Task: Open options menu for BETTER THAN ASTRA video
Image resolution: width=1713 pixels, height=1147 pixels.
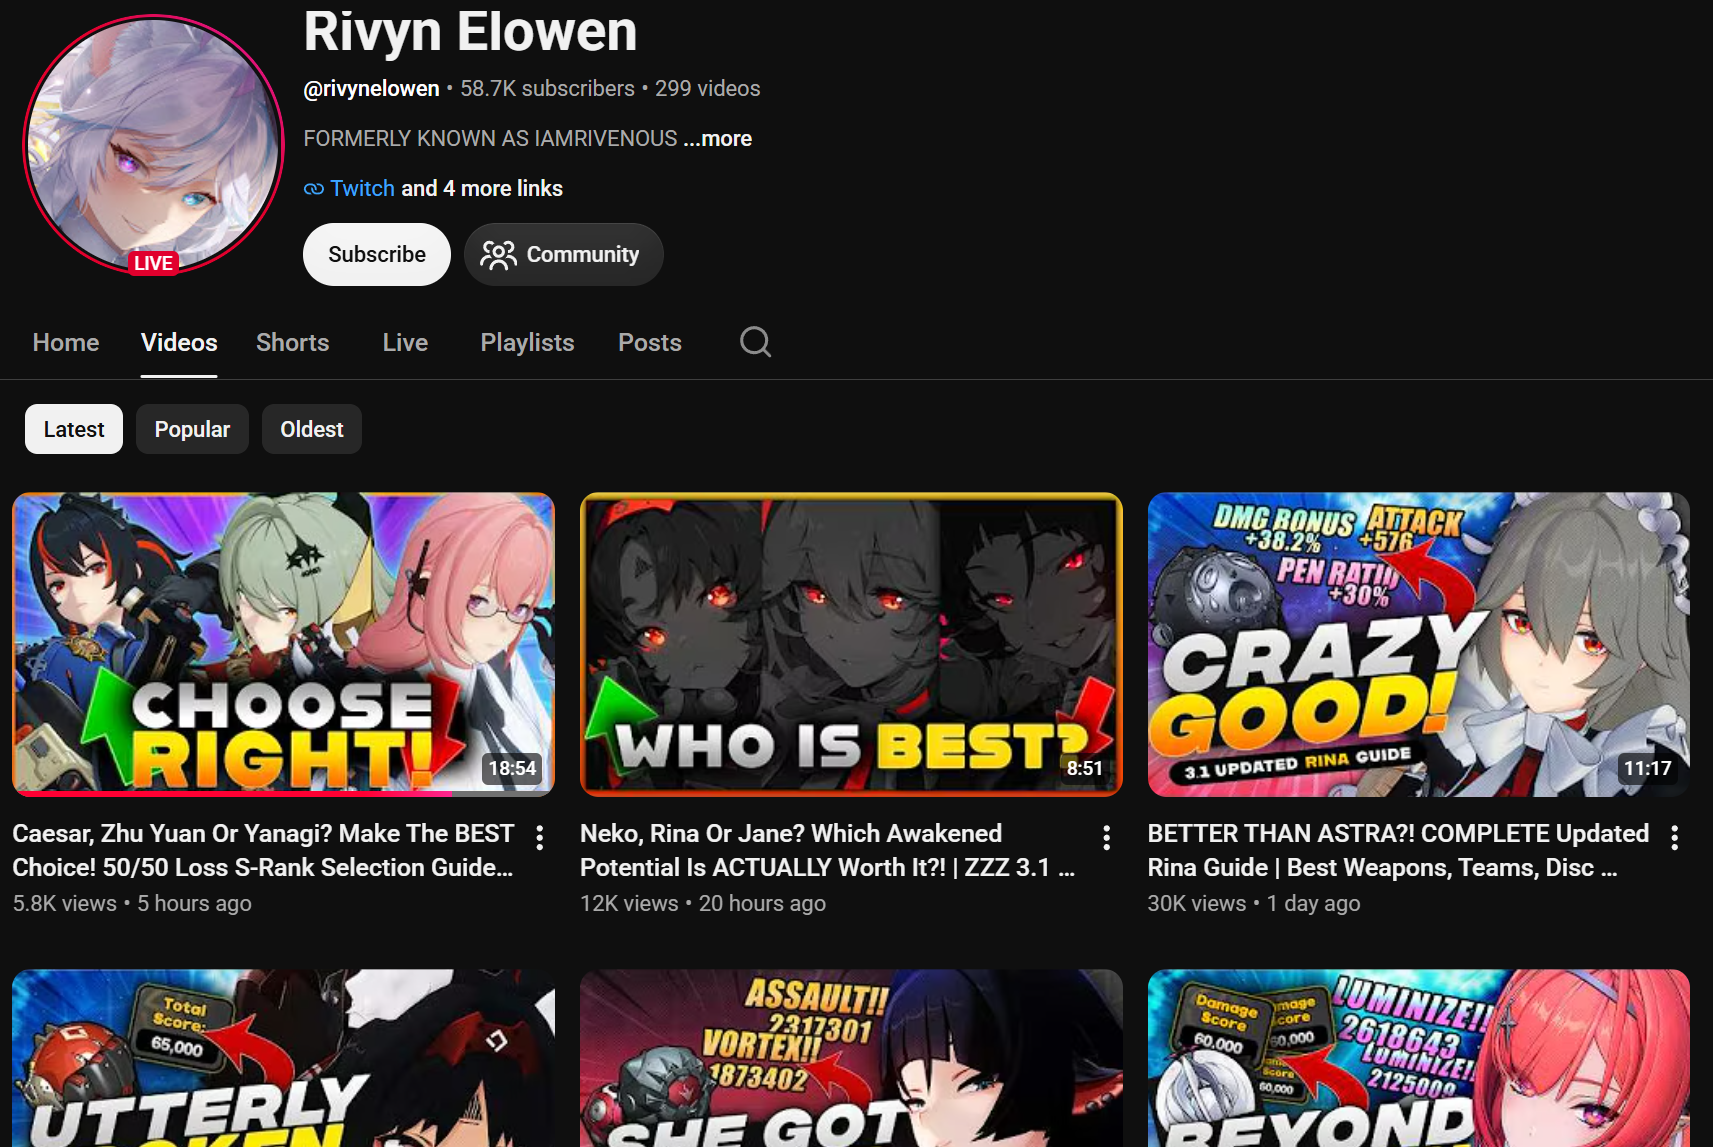Action: [1675, 838]
